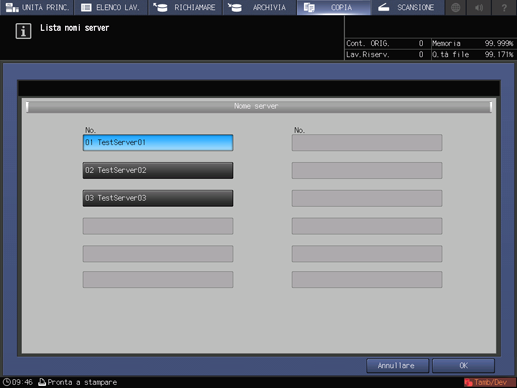Open the RICHIAMARE tab

point(185,7)
